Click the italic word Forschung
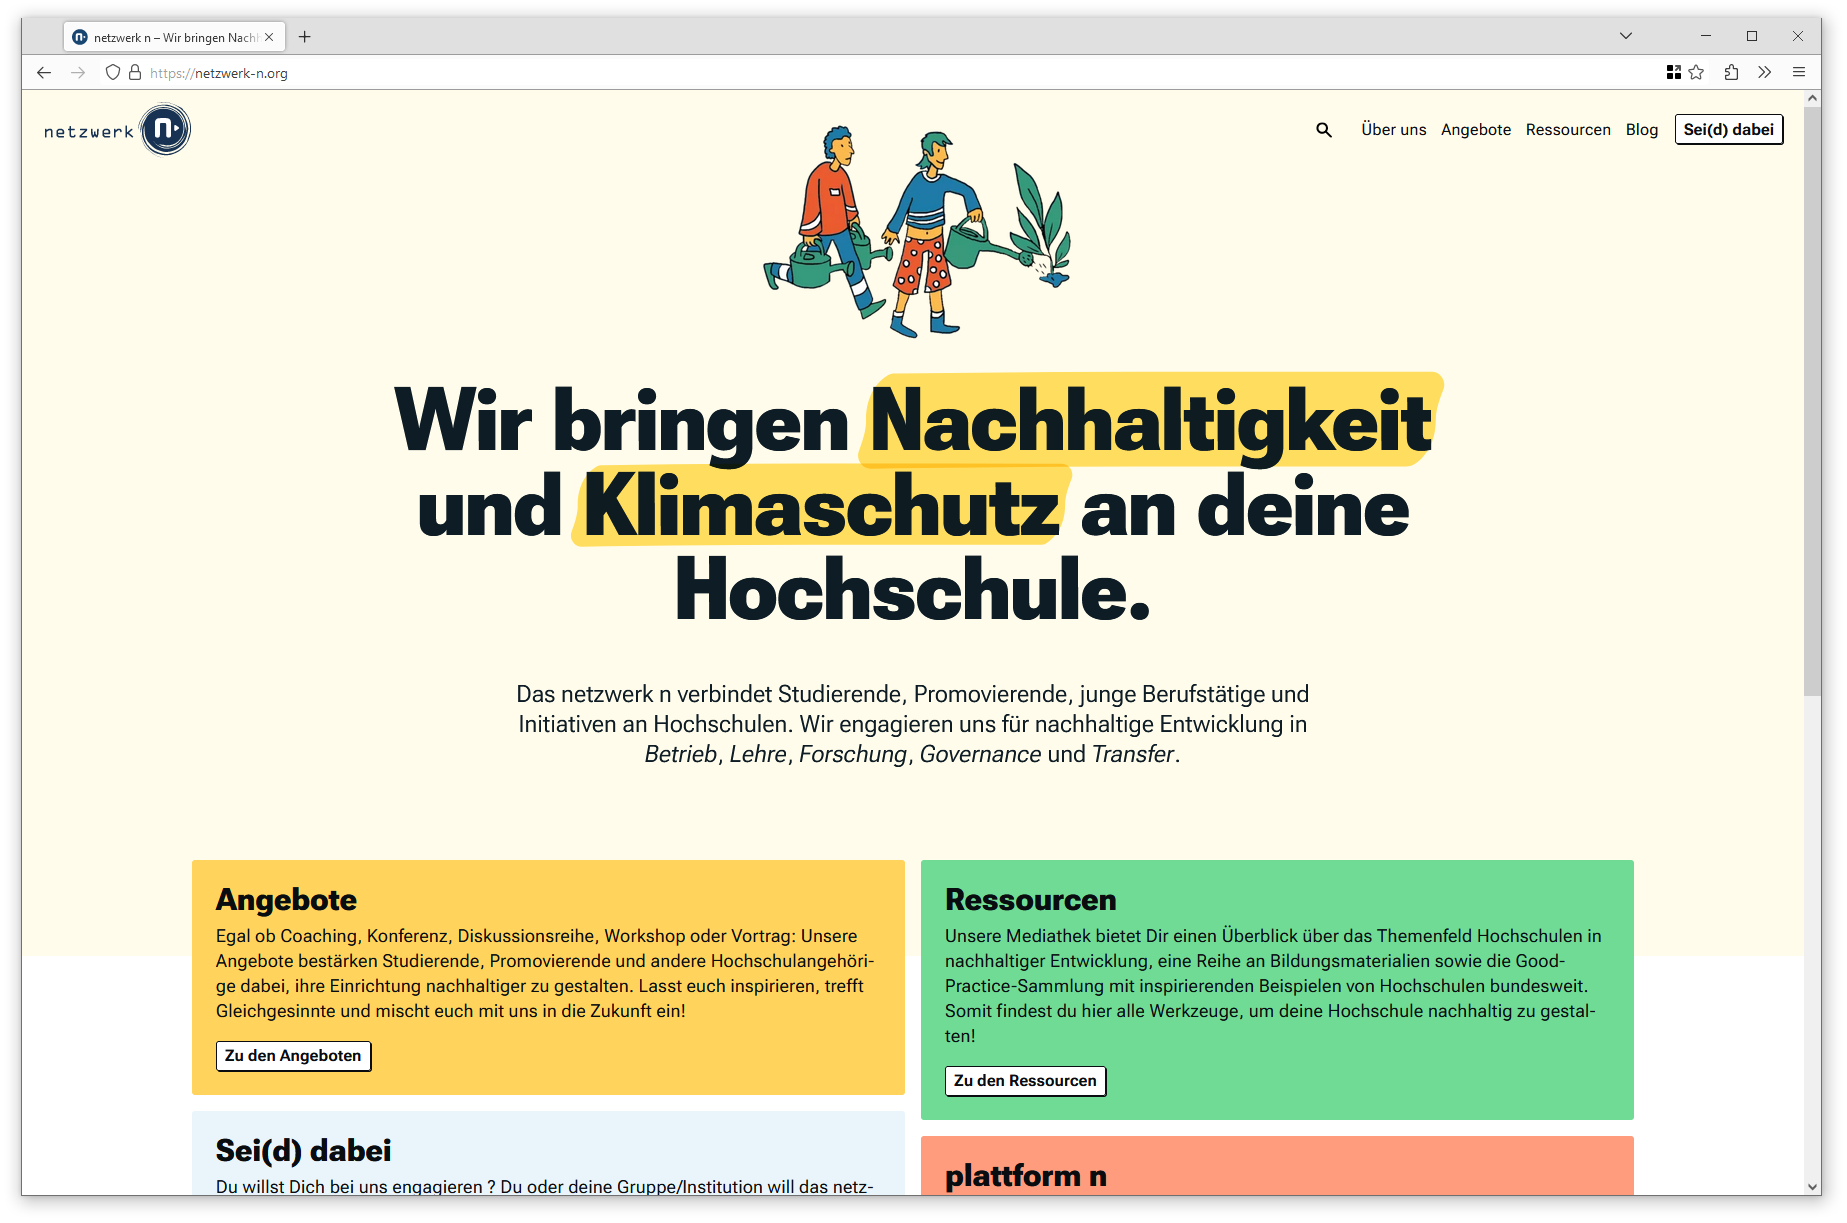The height and width of the screenshot is (1223, 1847). 852,754
